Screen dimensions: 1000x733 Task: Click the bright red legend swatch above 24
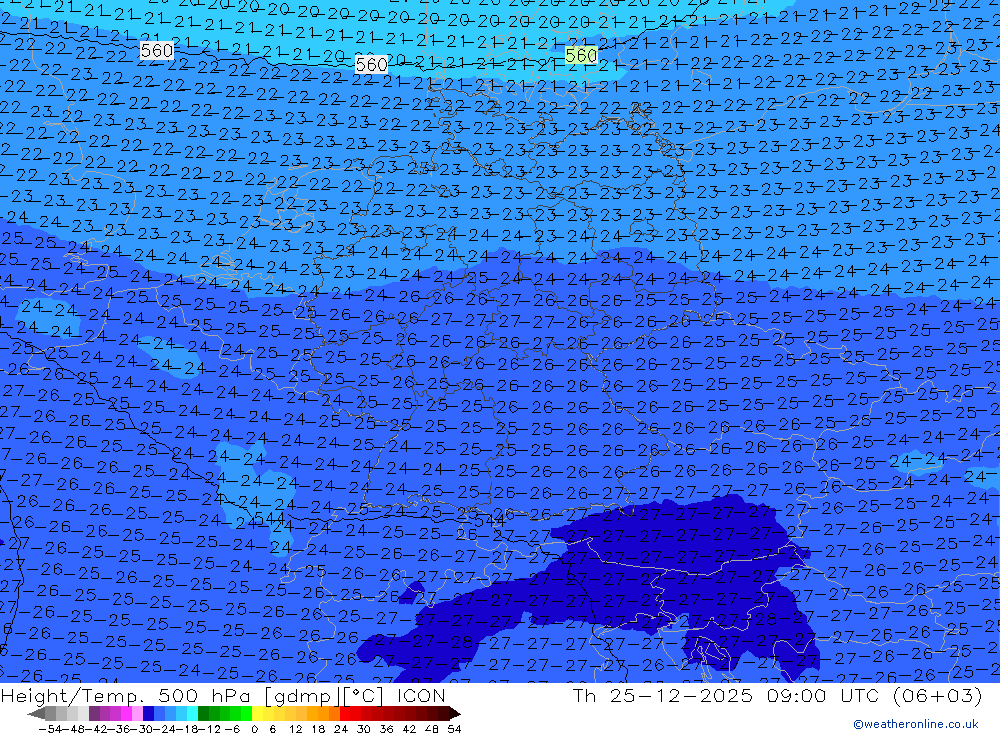click(345, 713)
